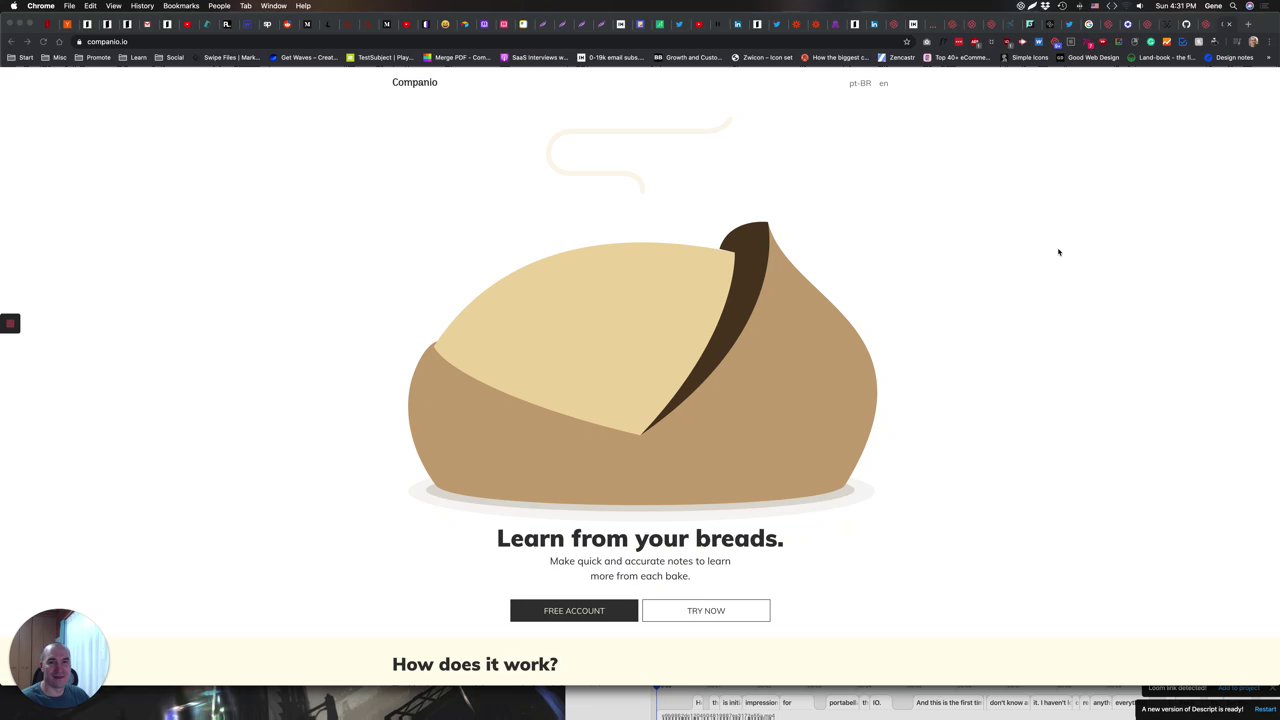Open the Design notes bookmark

(x=1229, y=58)
